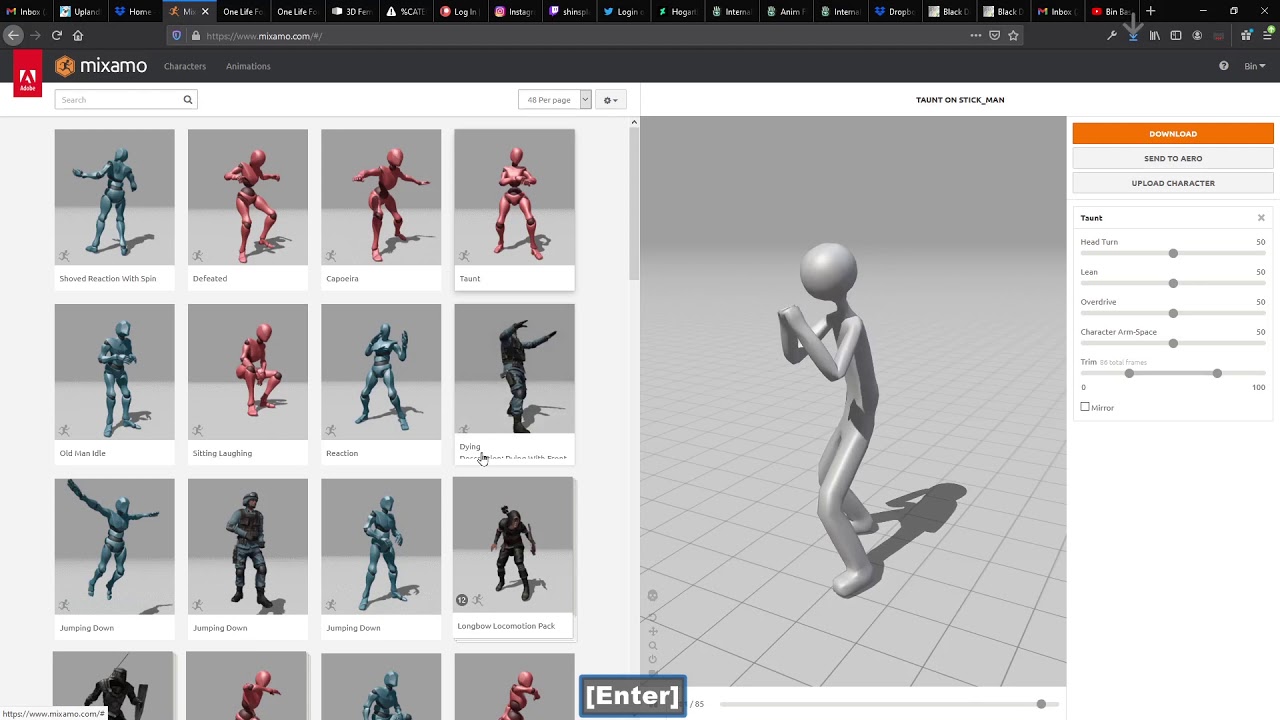Select the Sitting Laughing animation thumbnail
This screenshot has width=1280, height=720.
[248, 372]
